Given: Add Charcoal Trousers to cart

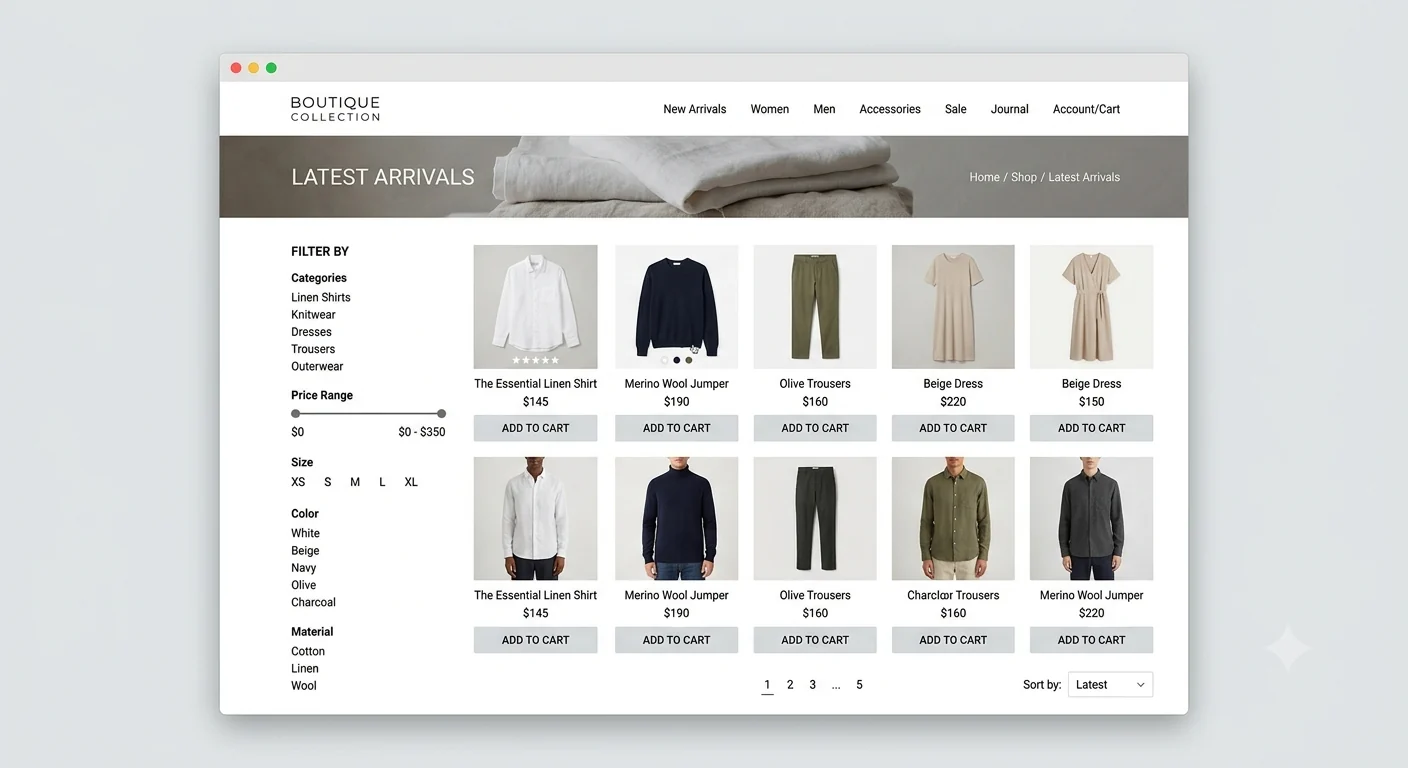Looking at the screenshot, I should 953,640.
